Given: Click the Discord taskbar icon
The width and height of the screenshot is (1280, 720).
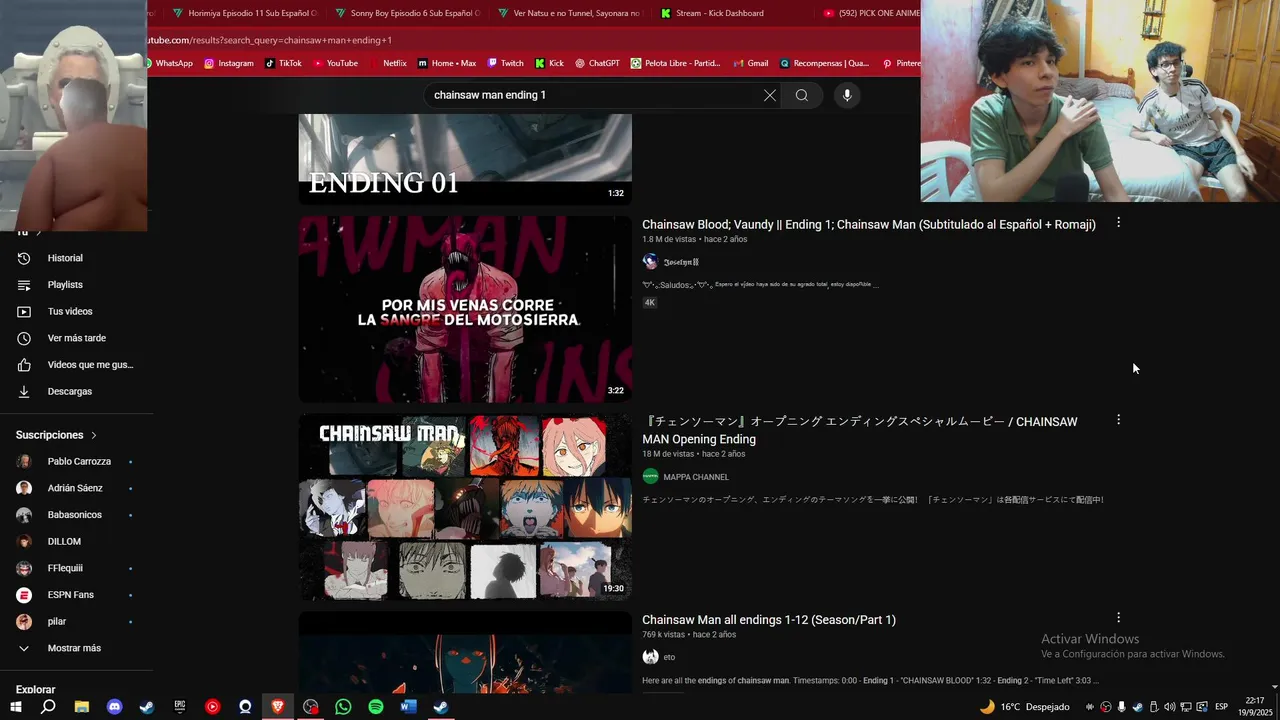Looking at the screenshot, I should (114, 706).
